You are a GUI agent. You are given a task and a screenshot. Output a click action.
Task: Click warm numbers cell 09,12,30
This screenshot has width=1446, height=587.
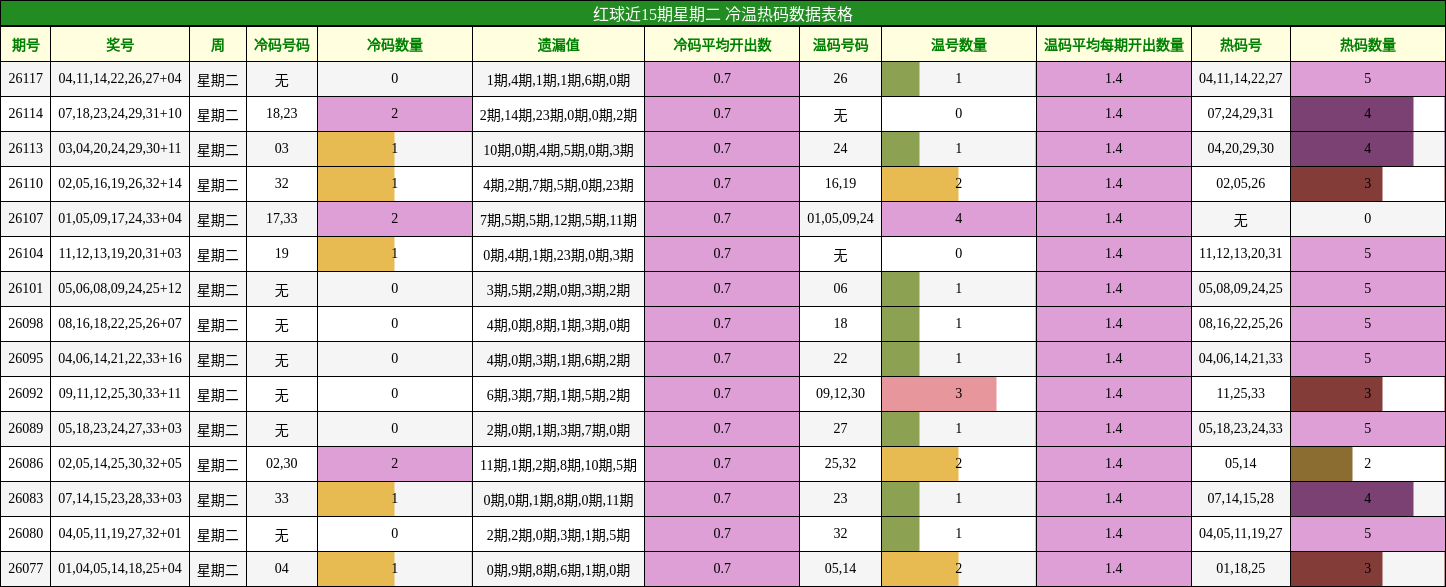click(840, 394)
